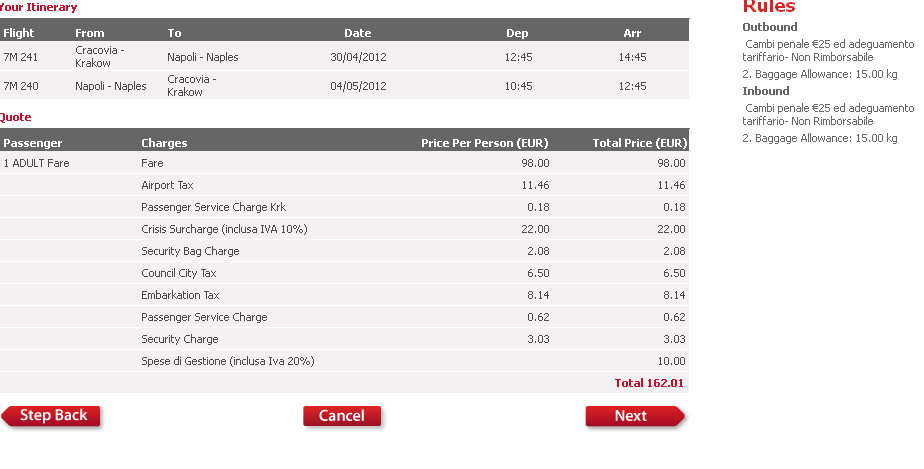The width and height of the screenshot is (924, 469).
Task: Click the Your Itinerary heading
Action: 38,7
